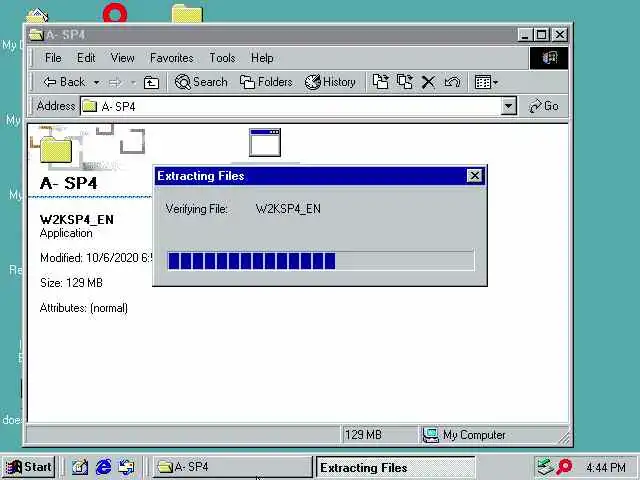
Task: Switch to the Extracting Files taskbar button
Action: coord(395,467)
